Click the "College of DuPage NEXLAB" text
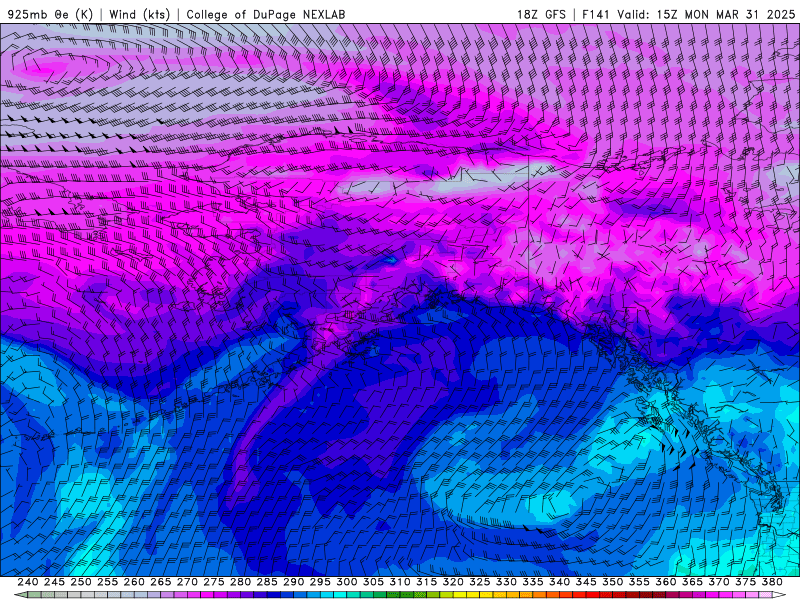The image size is (800, 600). point(266,14)
